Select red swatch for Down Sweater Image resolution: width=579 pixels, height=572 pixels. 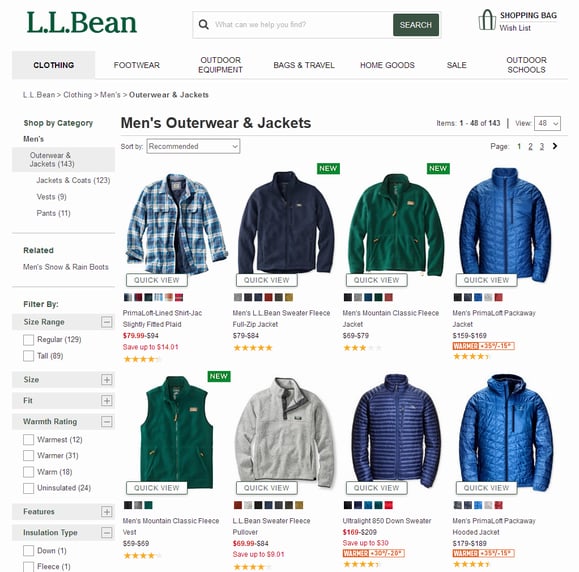[x=388, y=505]
